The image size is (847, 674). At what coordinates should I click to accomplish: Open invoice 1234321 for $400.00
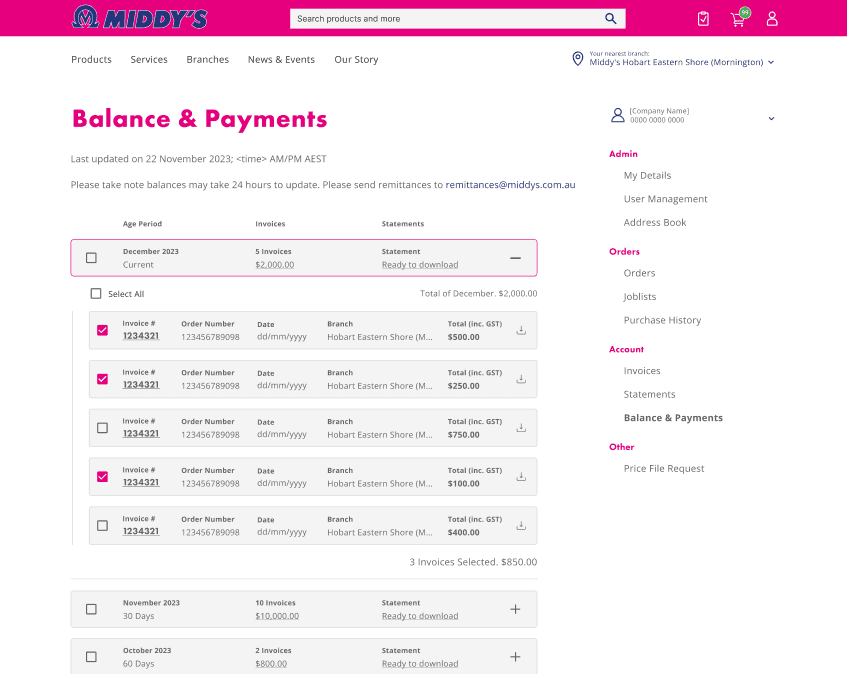pyautogui.click(x=141, y=531)
